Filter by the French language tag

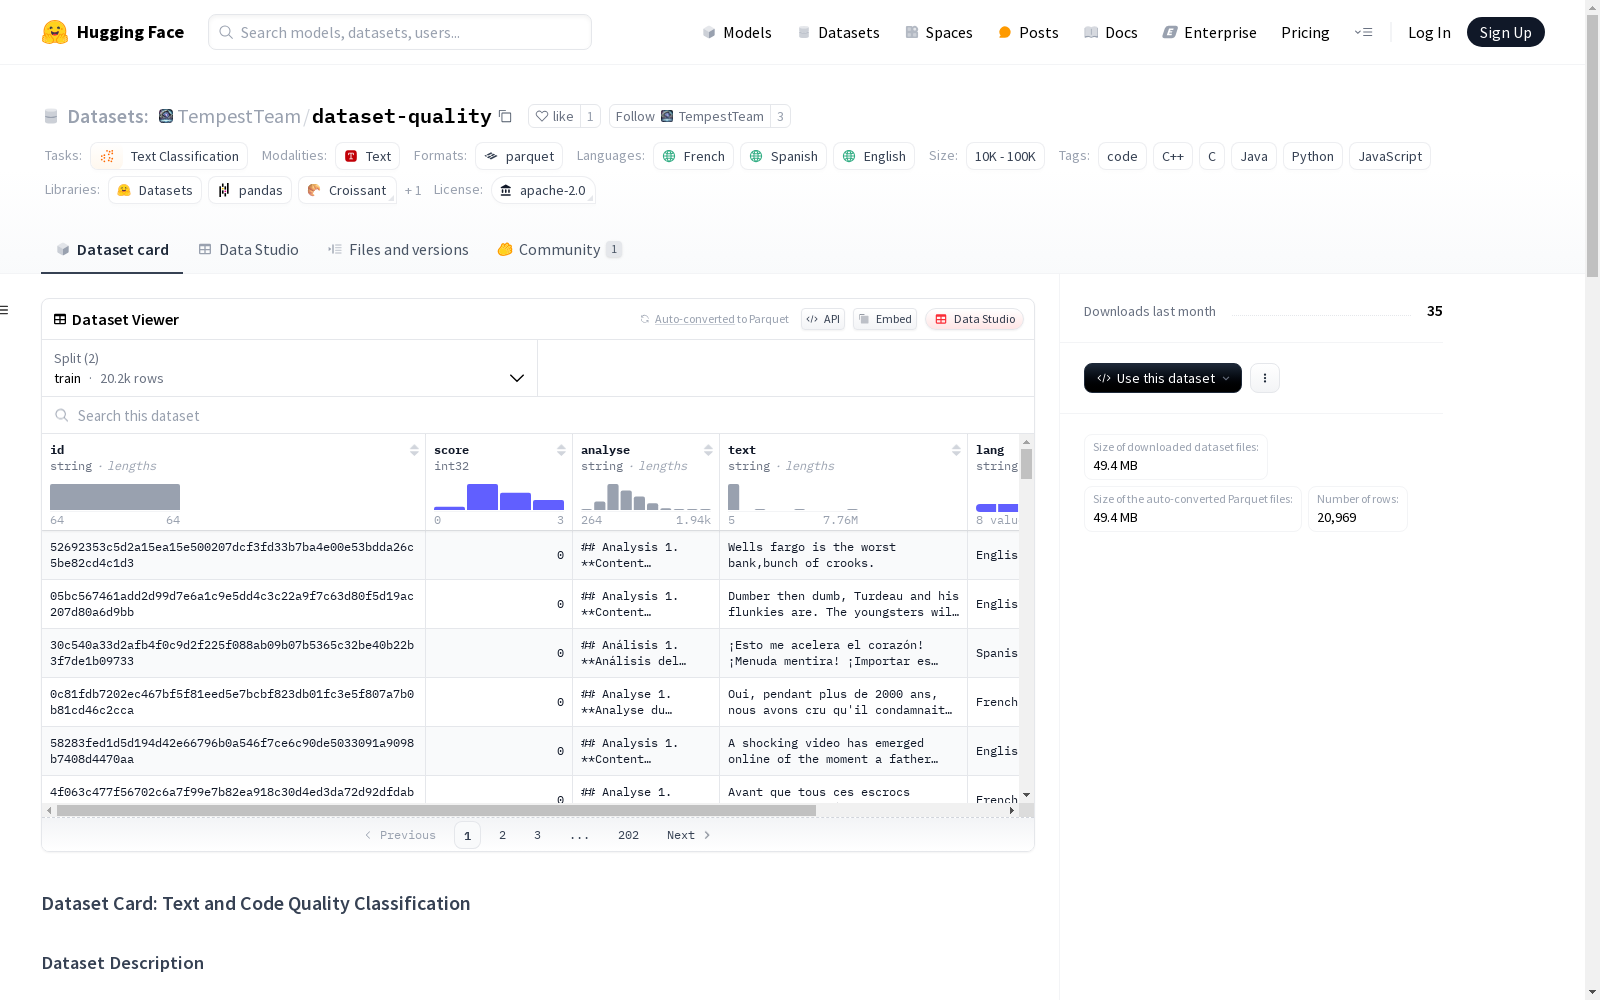tap(694, 156)
